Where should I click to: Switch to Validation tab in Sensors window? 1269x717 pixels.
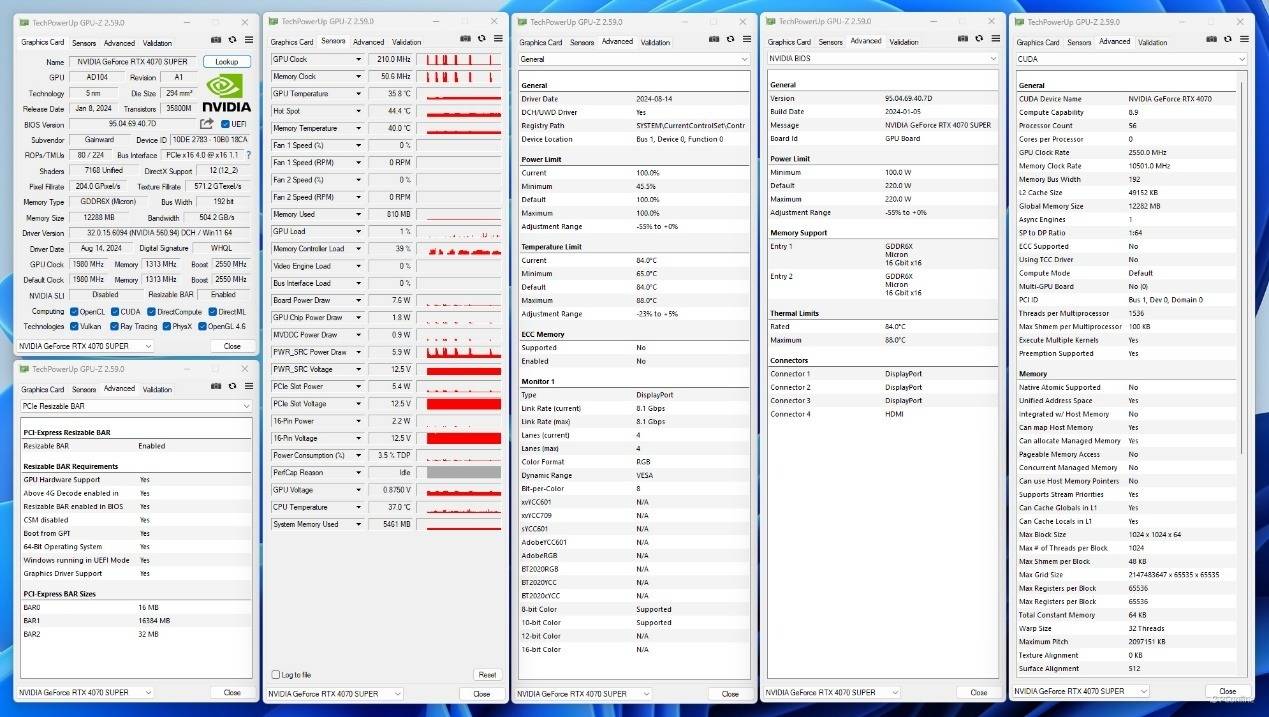(406, 42)
